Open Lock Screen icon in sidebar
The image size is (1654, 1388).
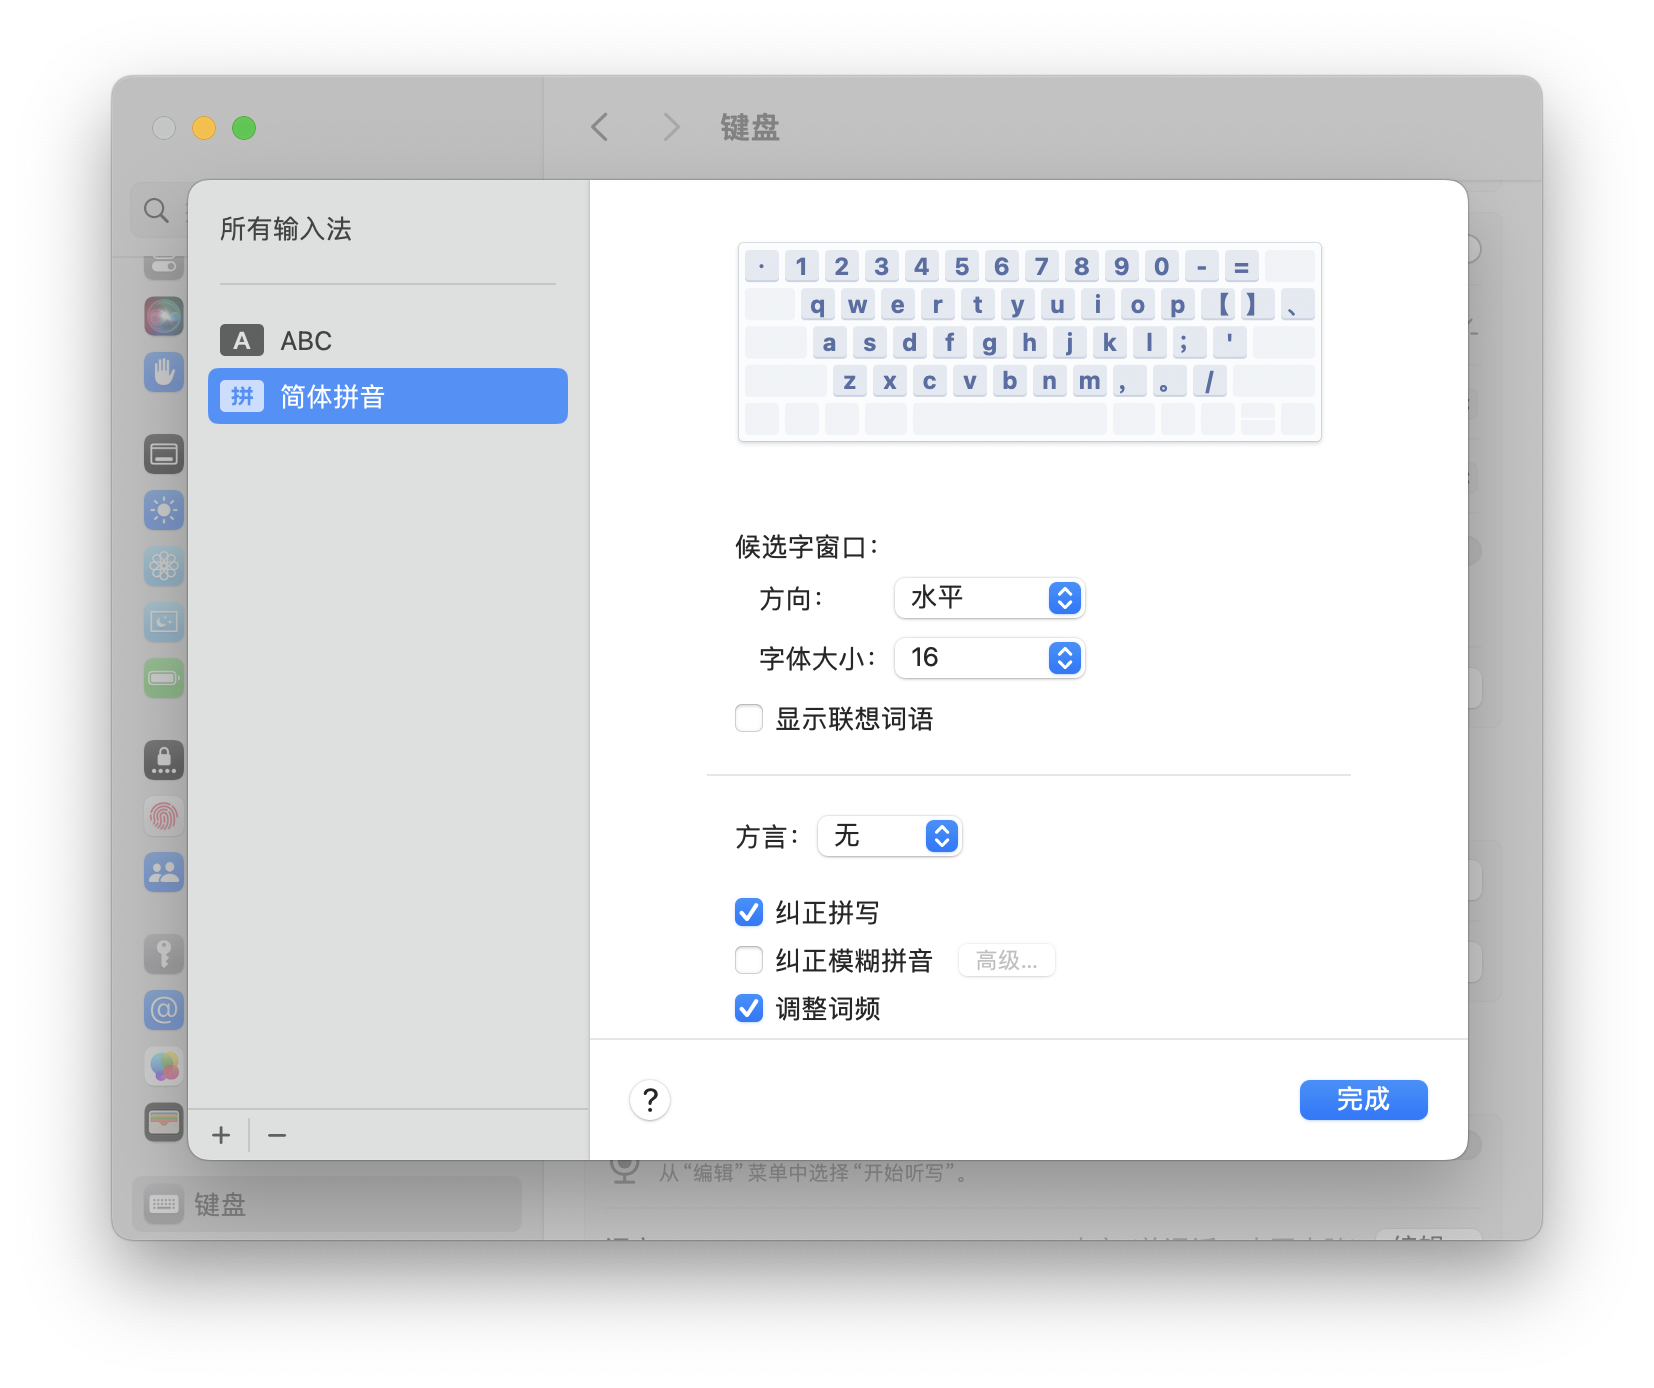pyautogui.click(x=164, y=760)
